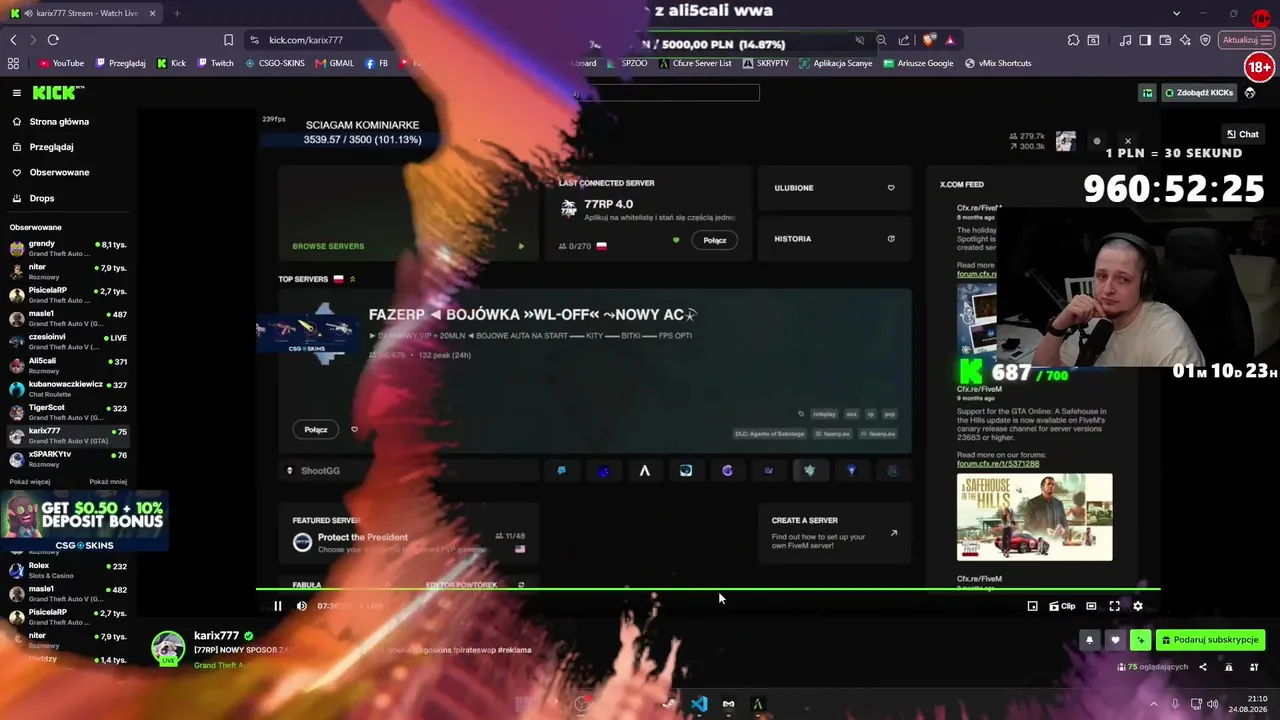
Task: Click Podaruj subskrypcje button
Action: (1210, 640)
